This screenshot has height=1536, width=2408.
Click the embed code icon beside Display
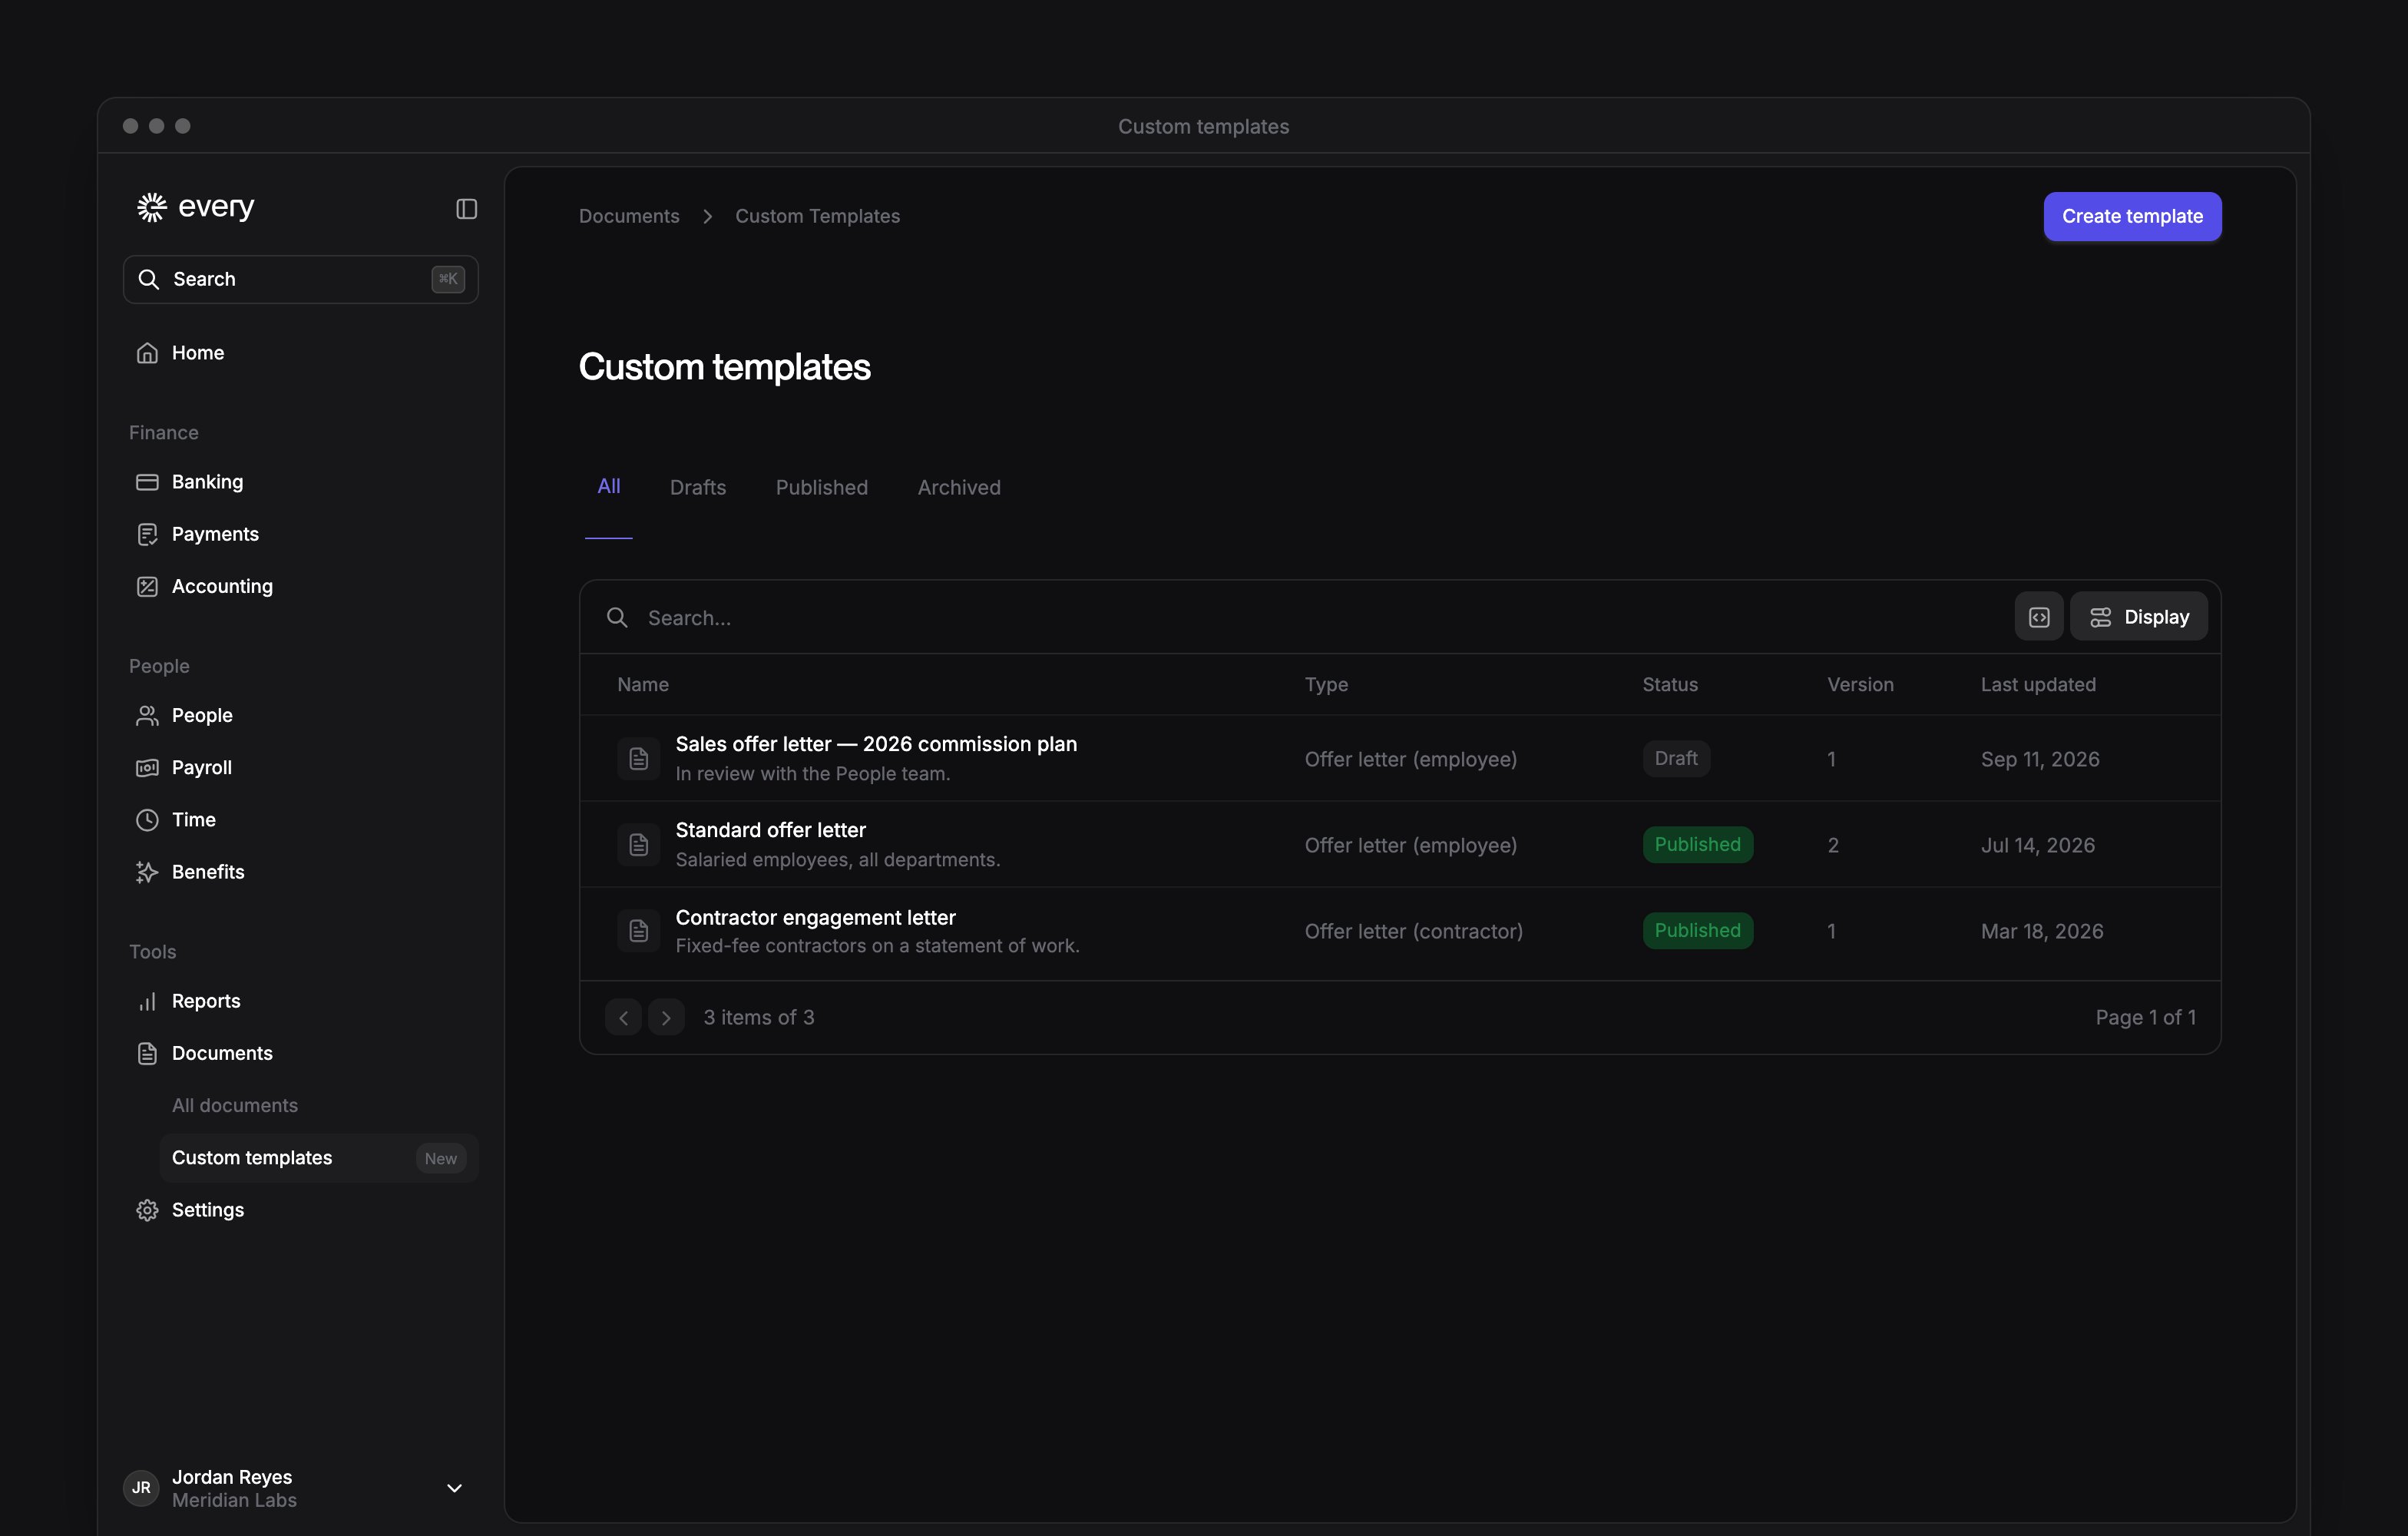(2038, 617)
